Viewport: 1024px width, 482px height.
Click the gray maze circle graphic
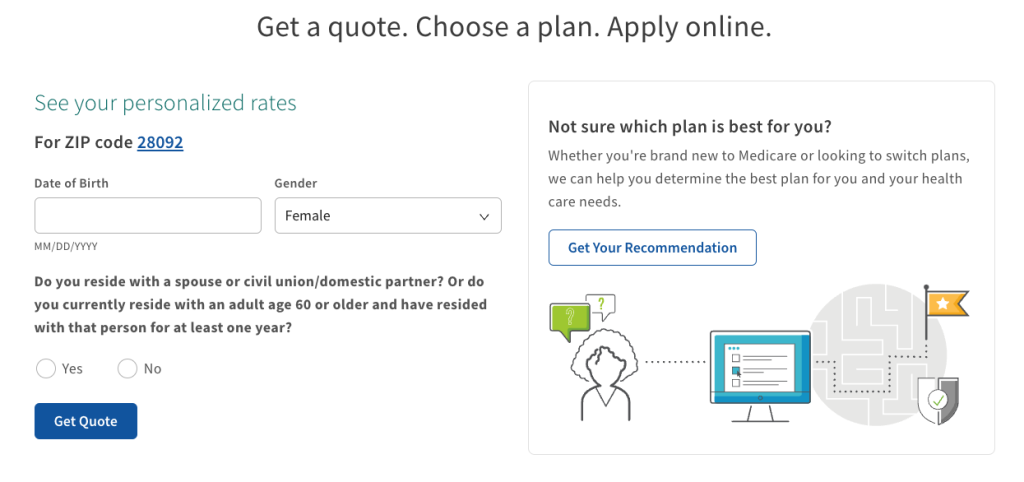click(877, 355)
